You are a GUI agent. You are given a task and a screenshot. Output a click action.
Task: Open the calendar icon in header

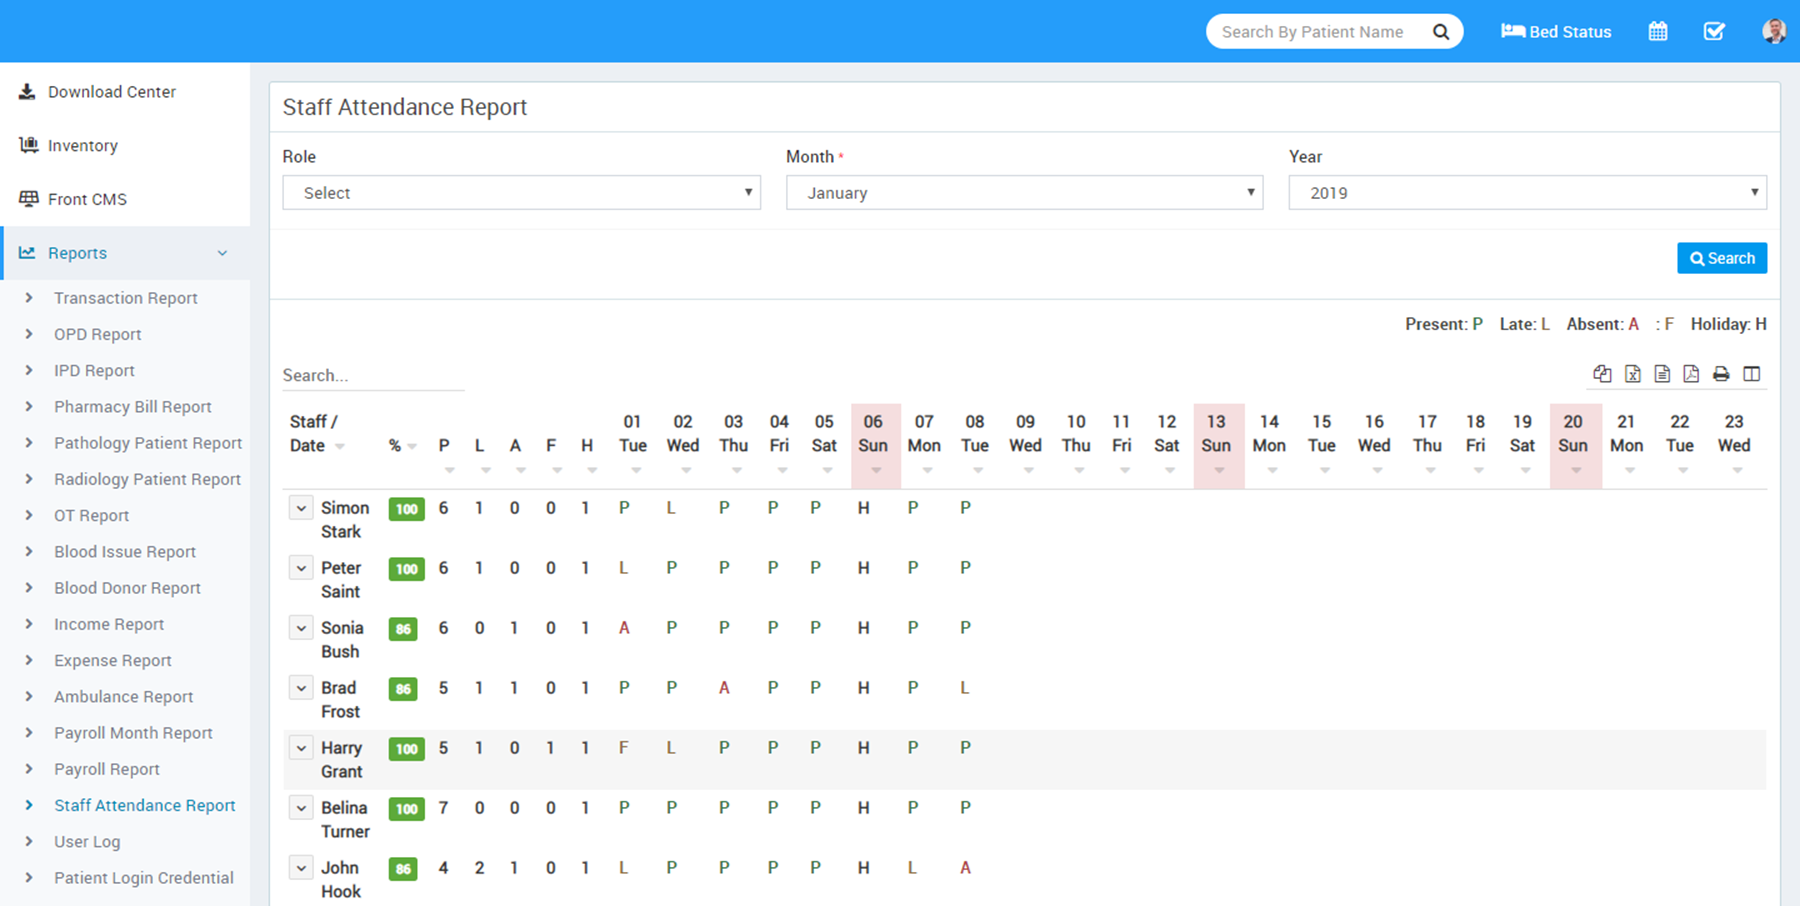(1658, 32)
